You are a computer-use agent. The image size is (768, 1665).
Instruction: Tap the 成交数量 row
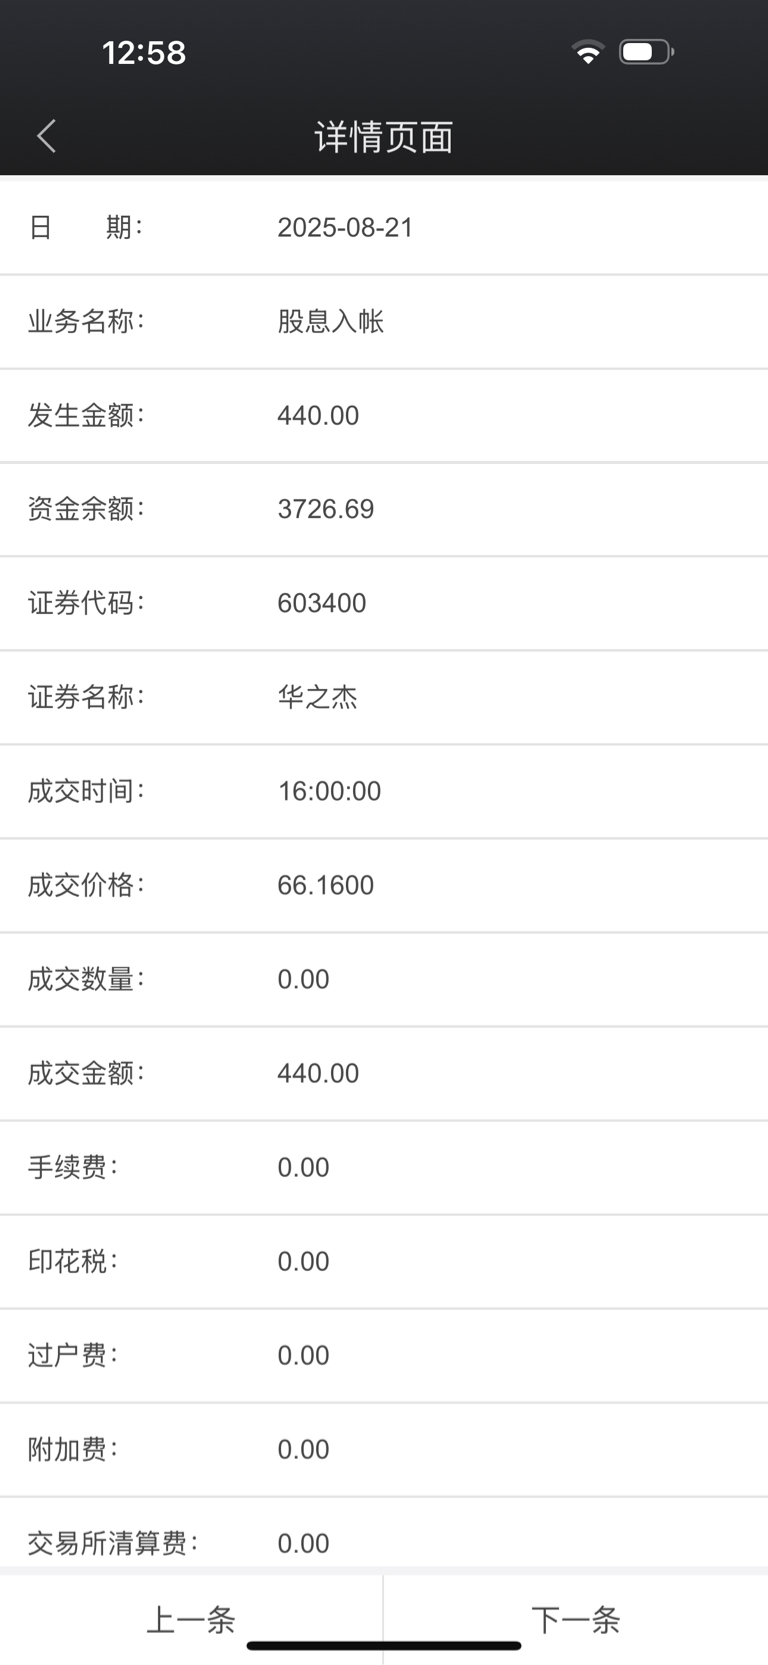pos(384,979)
